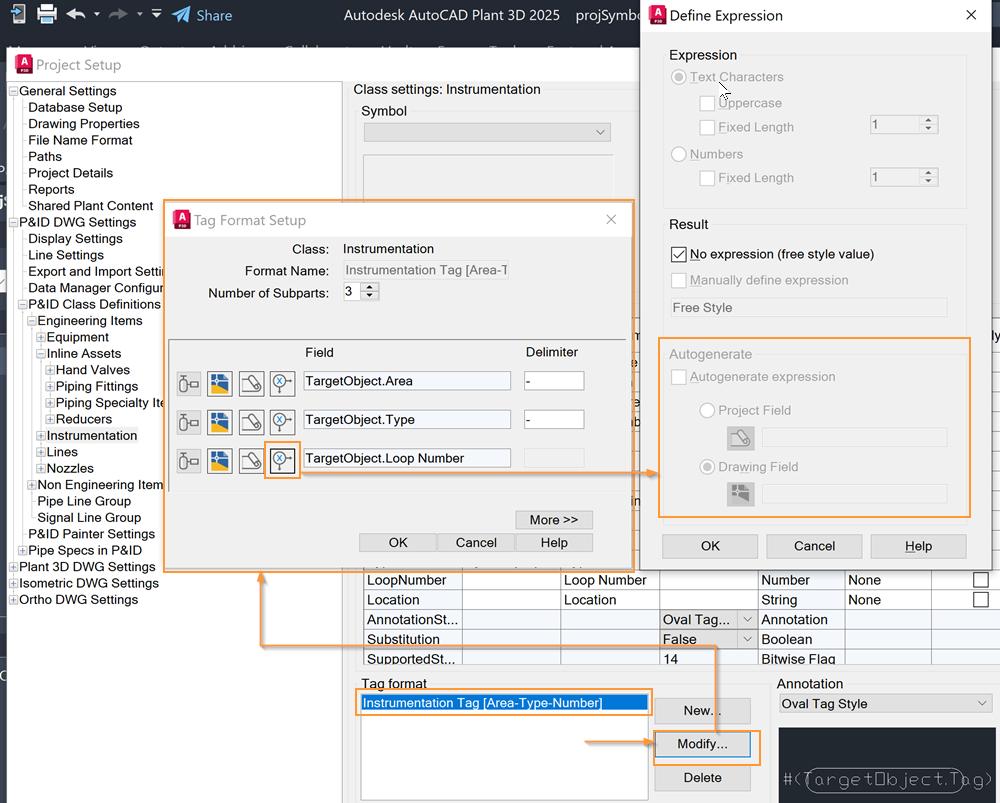
Task: Click delimiter field of TargetObject.Type row
Action: 554,420
